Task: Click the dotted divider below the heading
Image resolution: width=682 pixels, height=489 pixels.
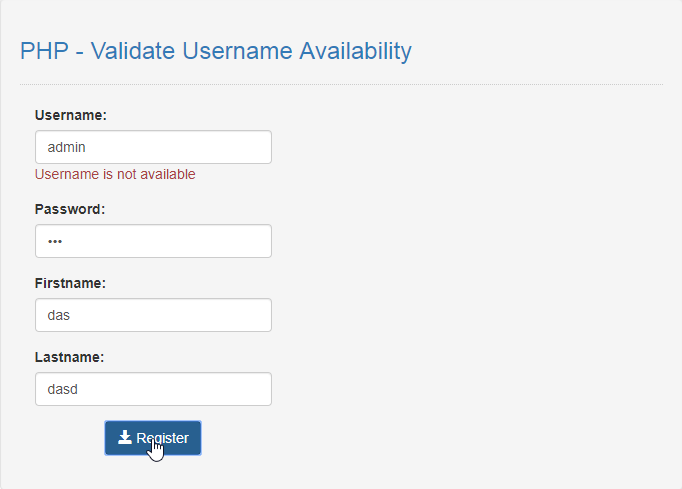Action: click(341, 84)
